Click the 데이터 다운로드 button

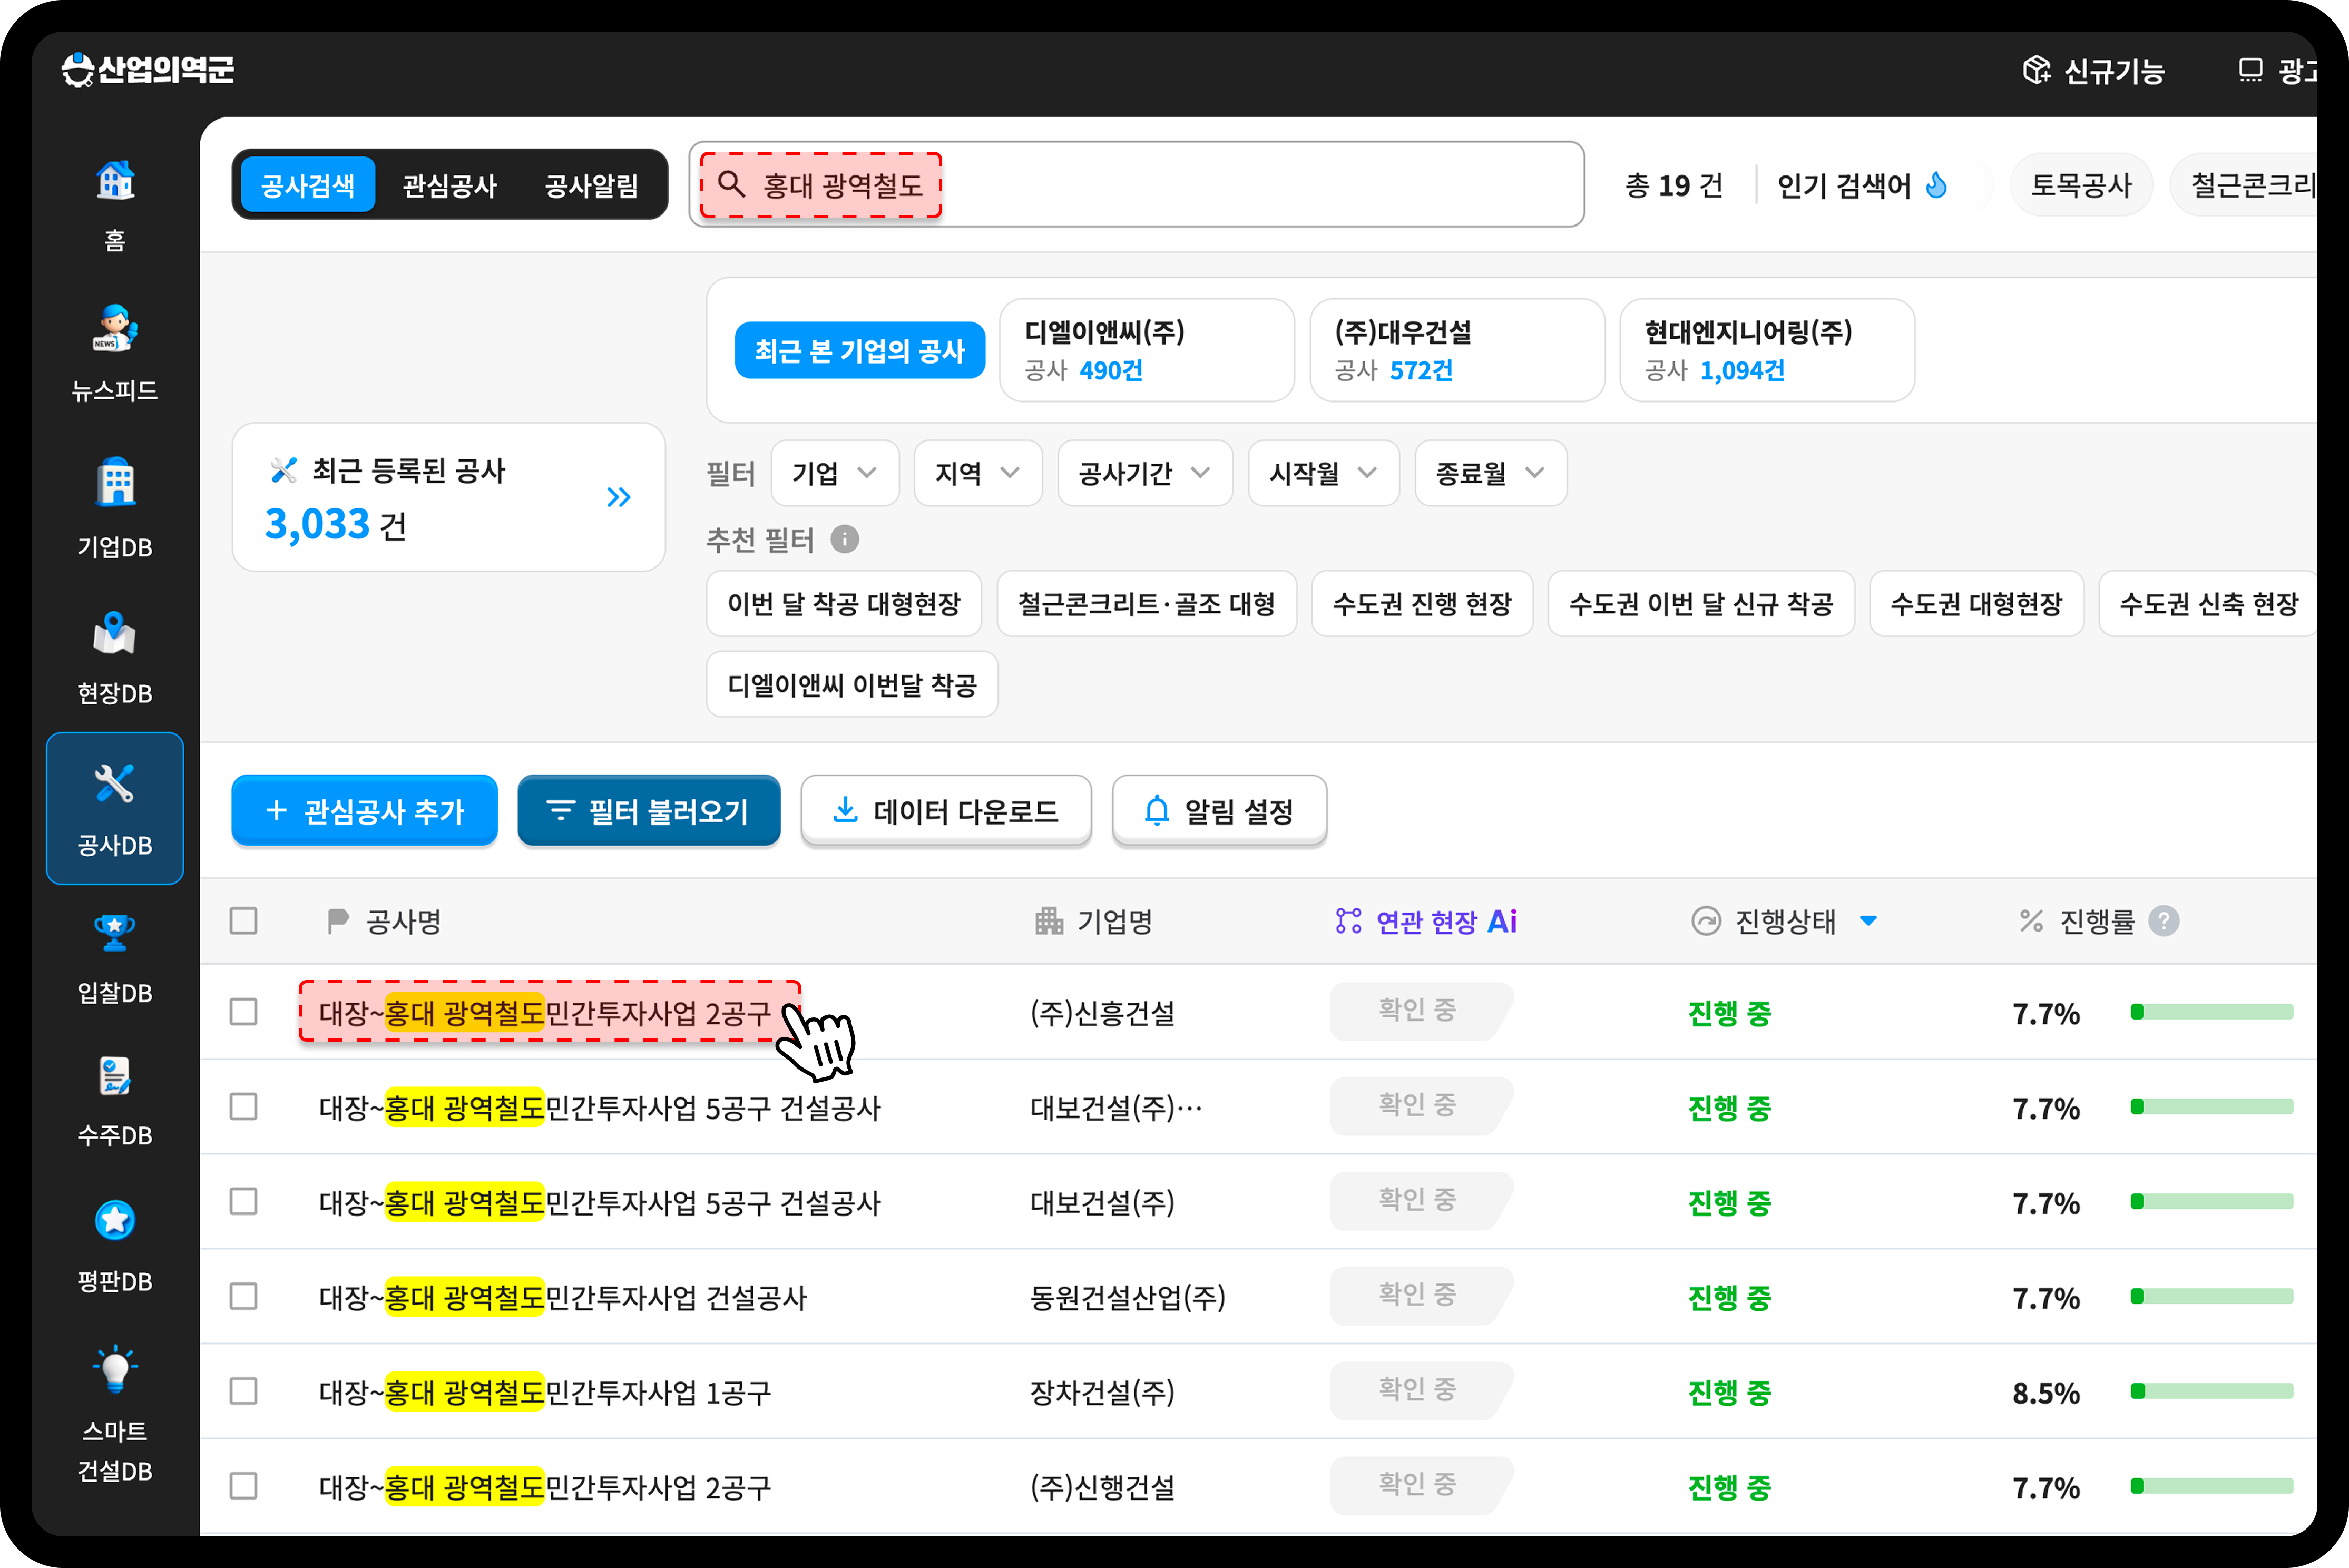(946, 811)
